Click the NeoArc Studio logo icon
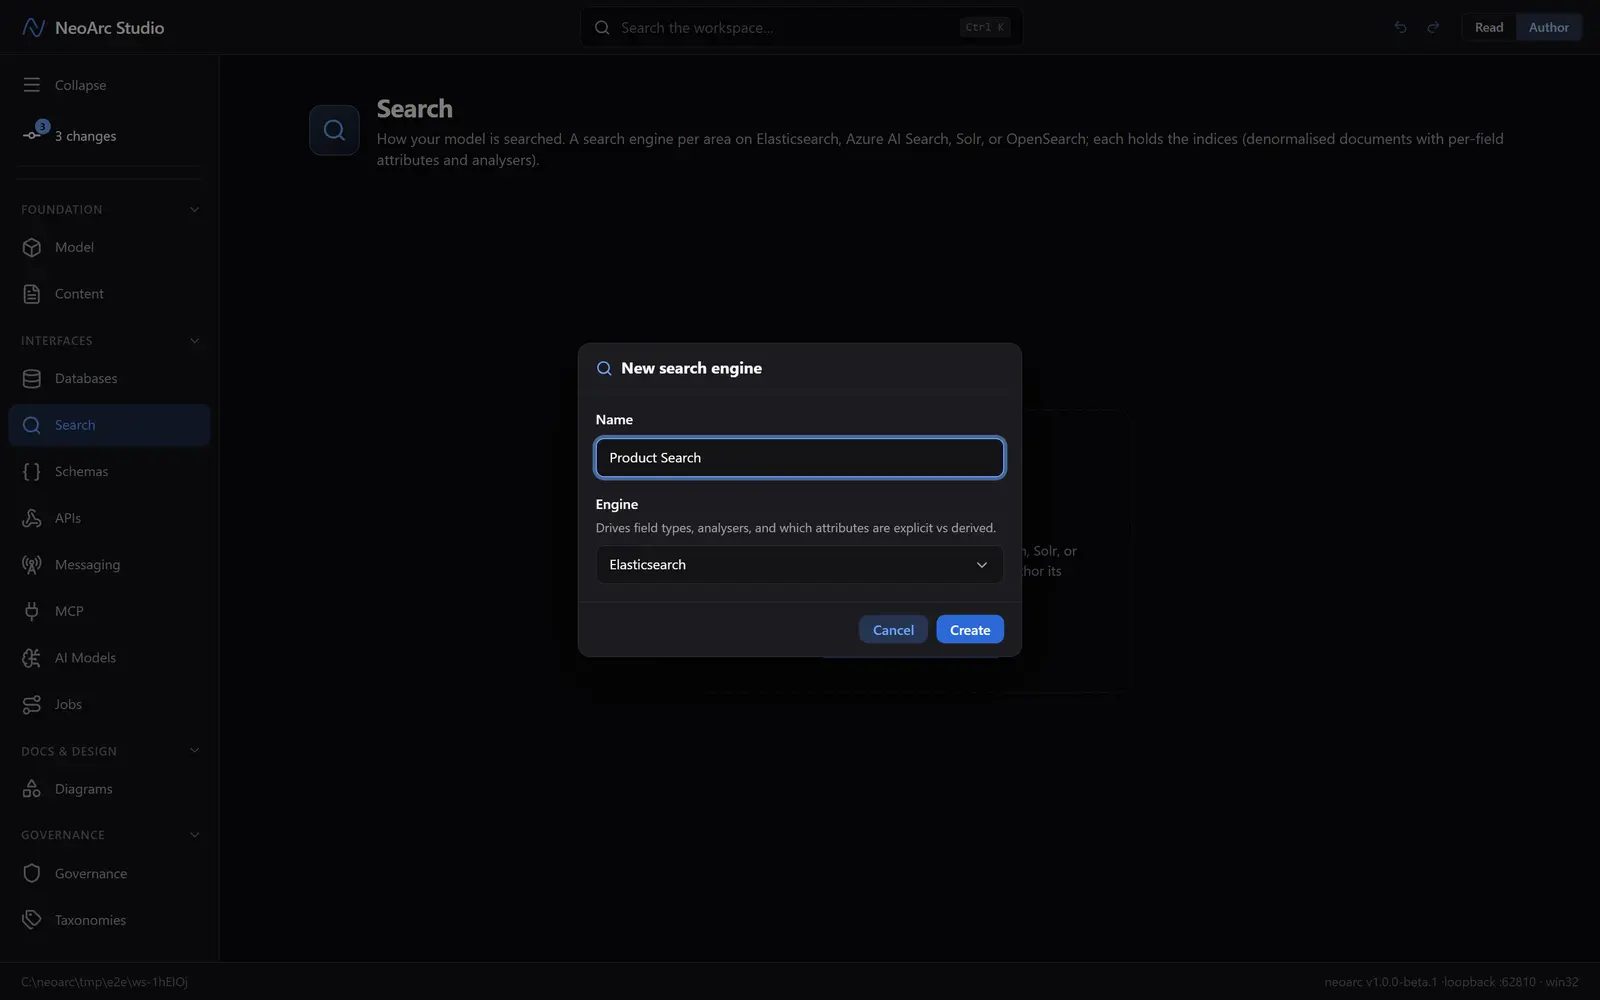 click(33, 27)
